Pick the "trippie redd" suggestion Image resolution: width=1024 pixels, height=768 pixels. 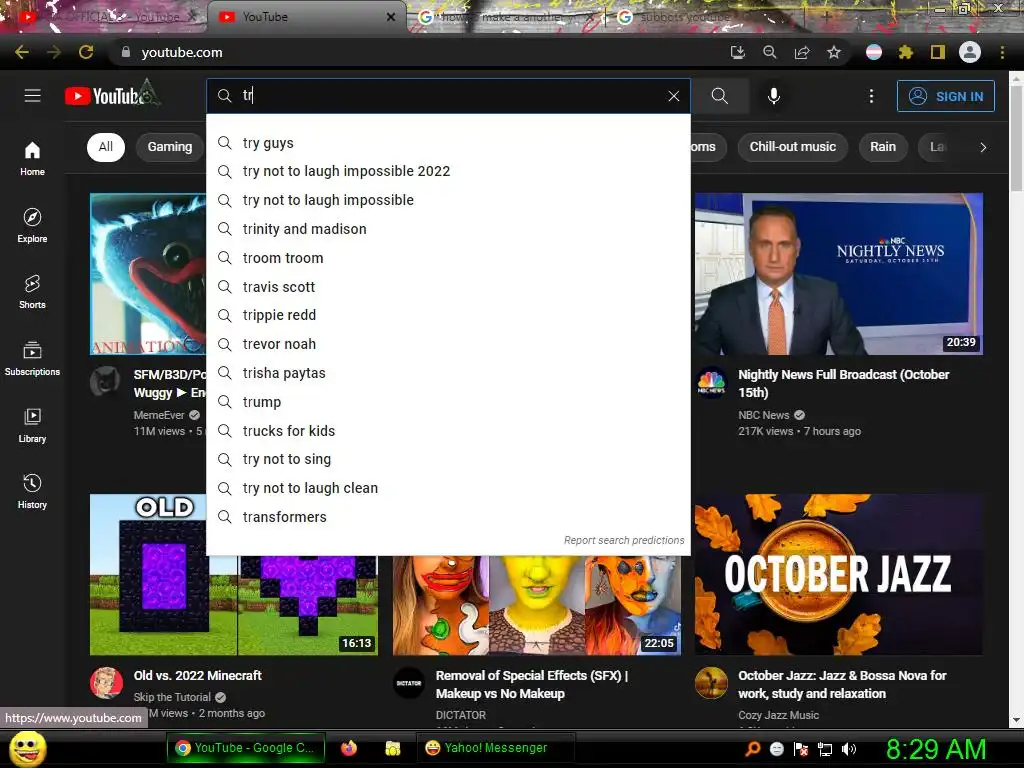pyautogui.click(x=448, y=315)
